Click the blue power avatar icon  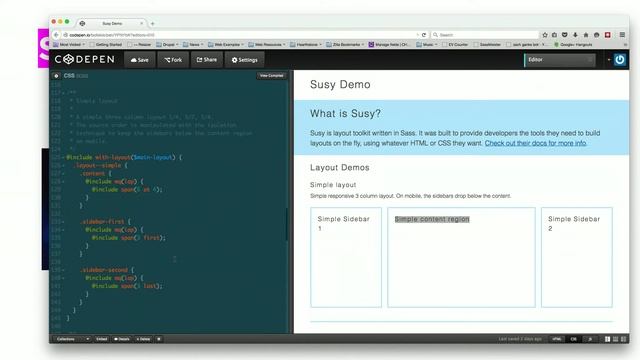tap(620, 60)
